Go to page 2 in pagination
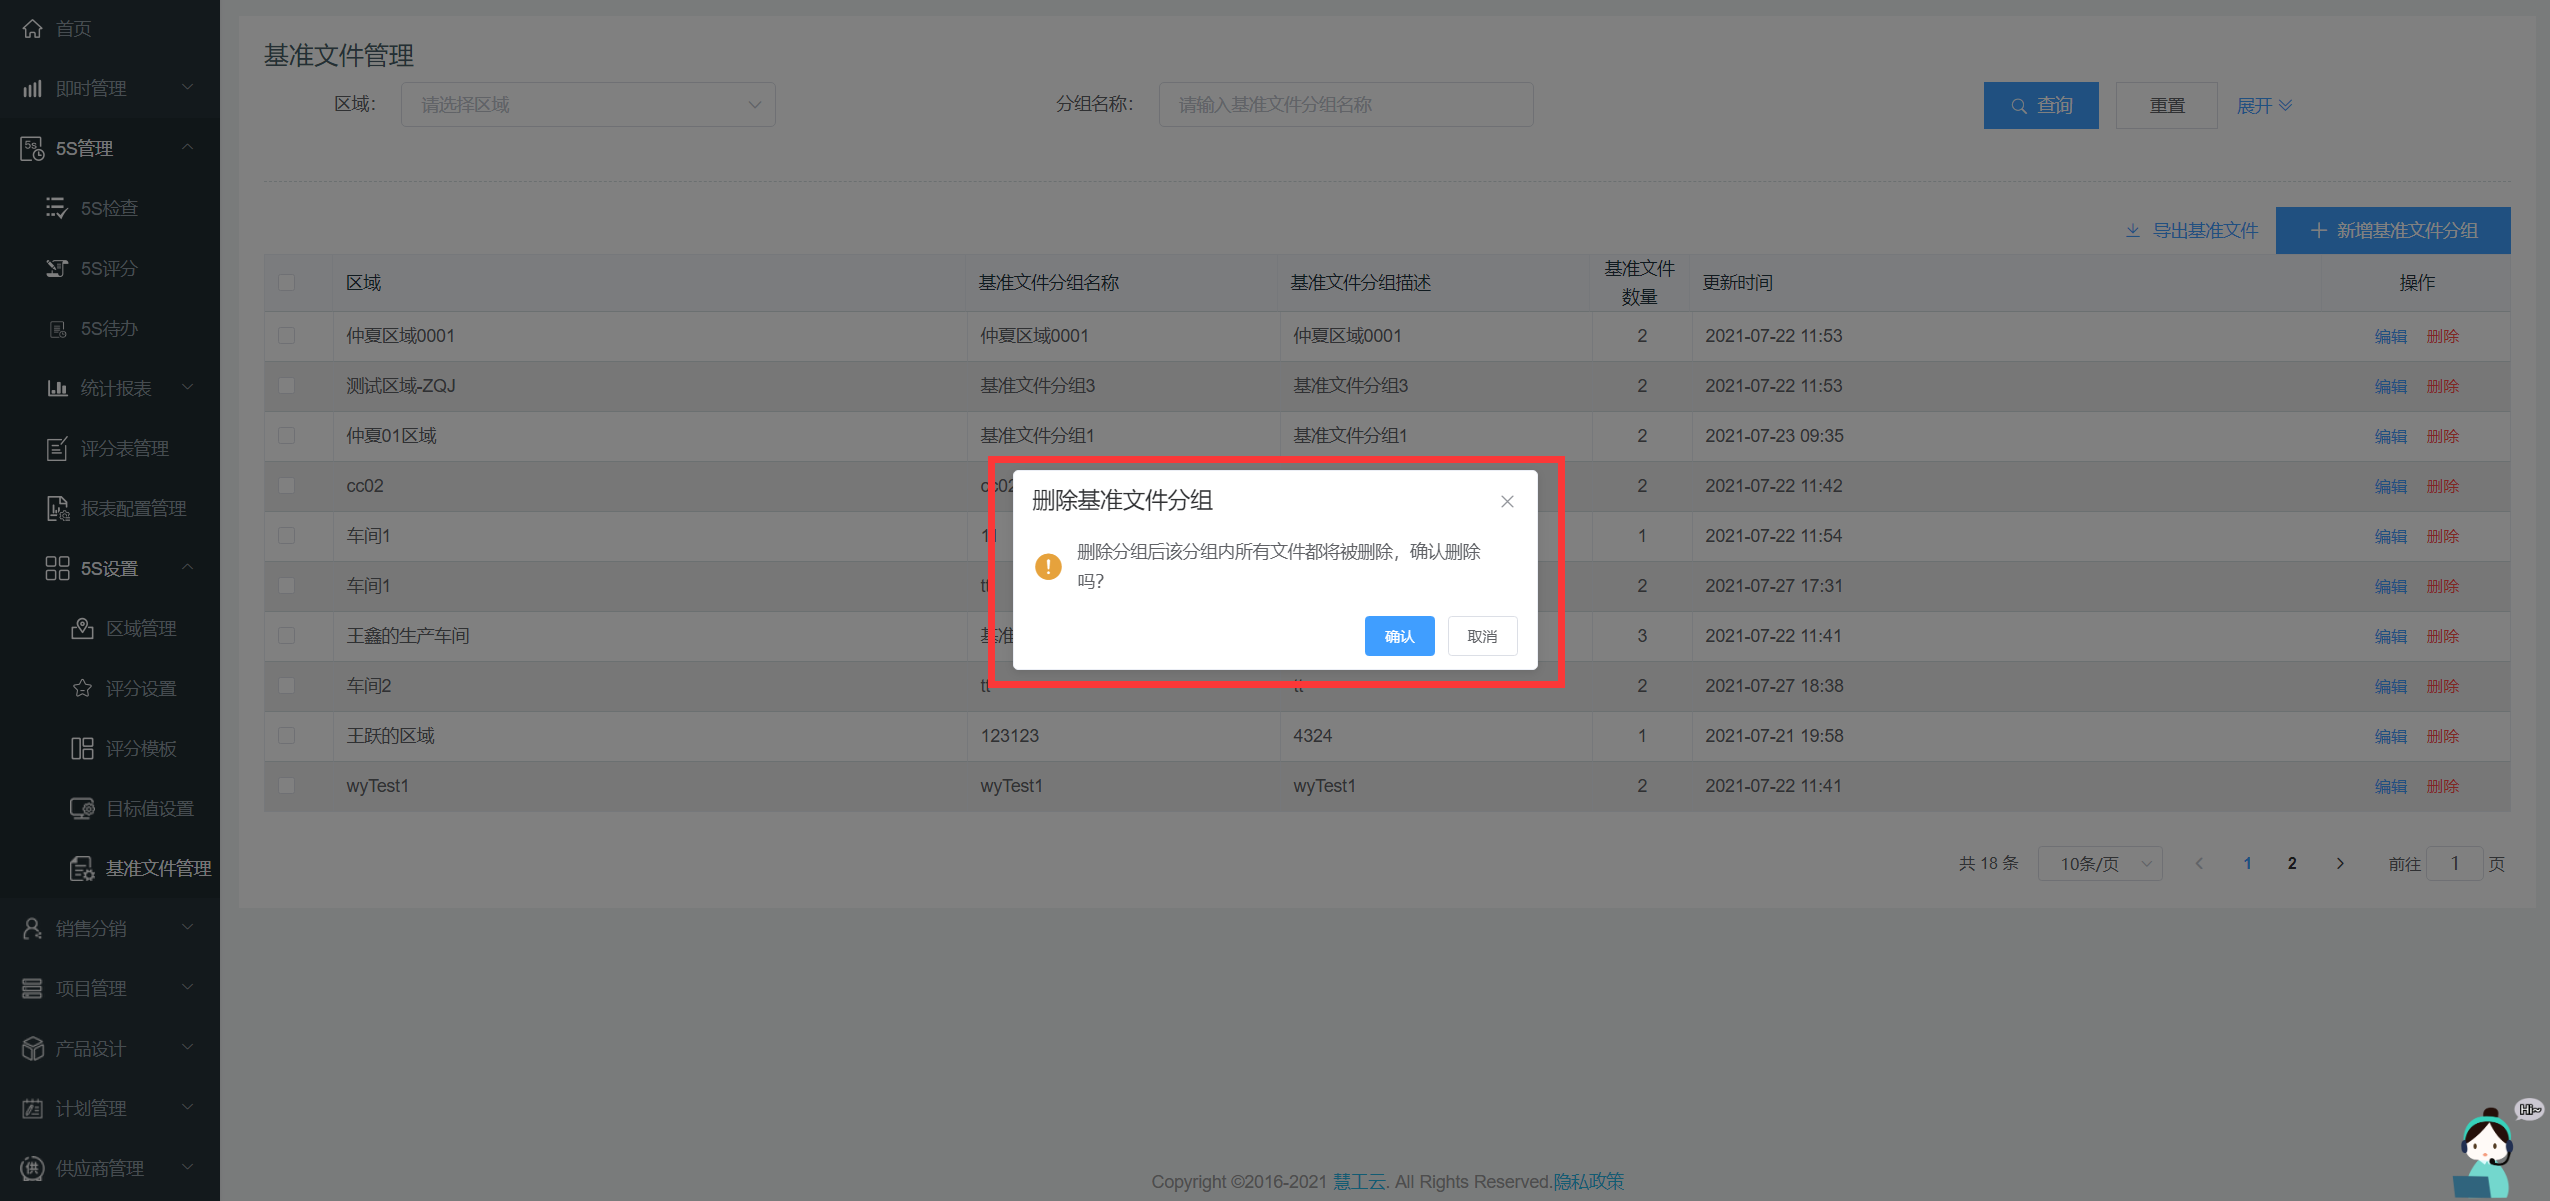2550x1201 pixels. 2292,863
